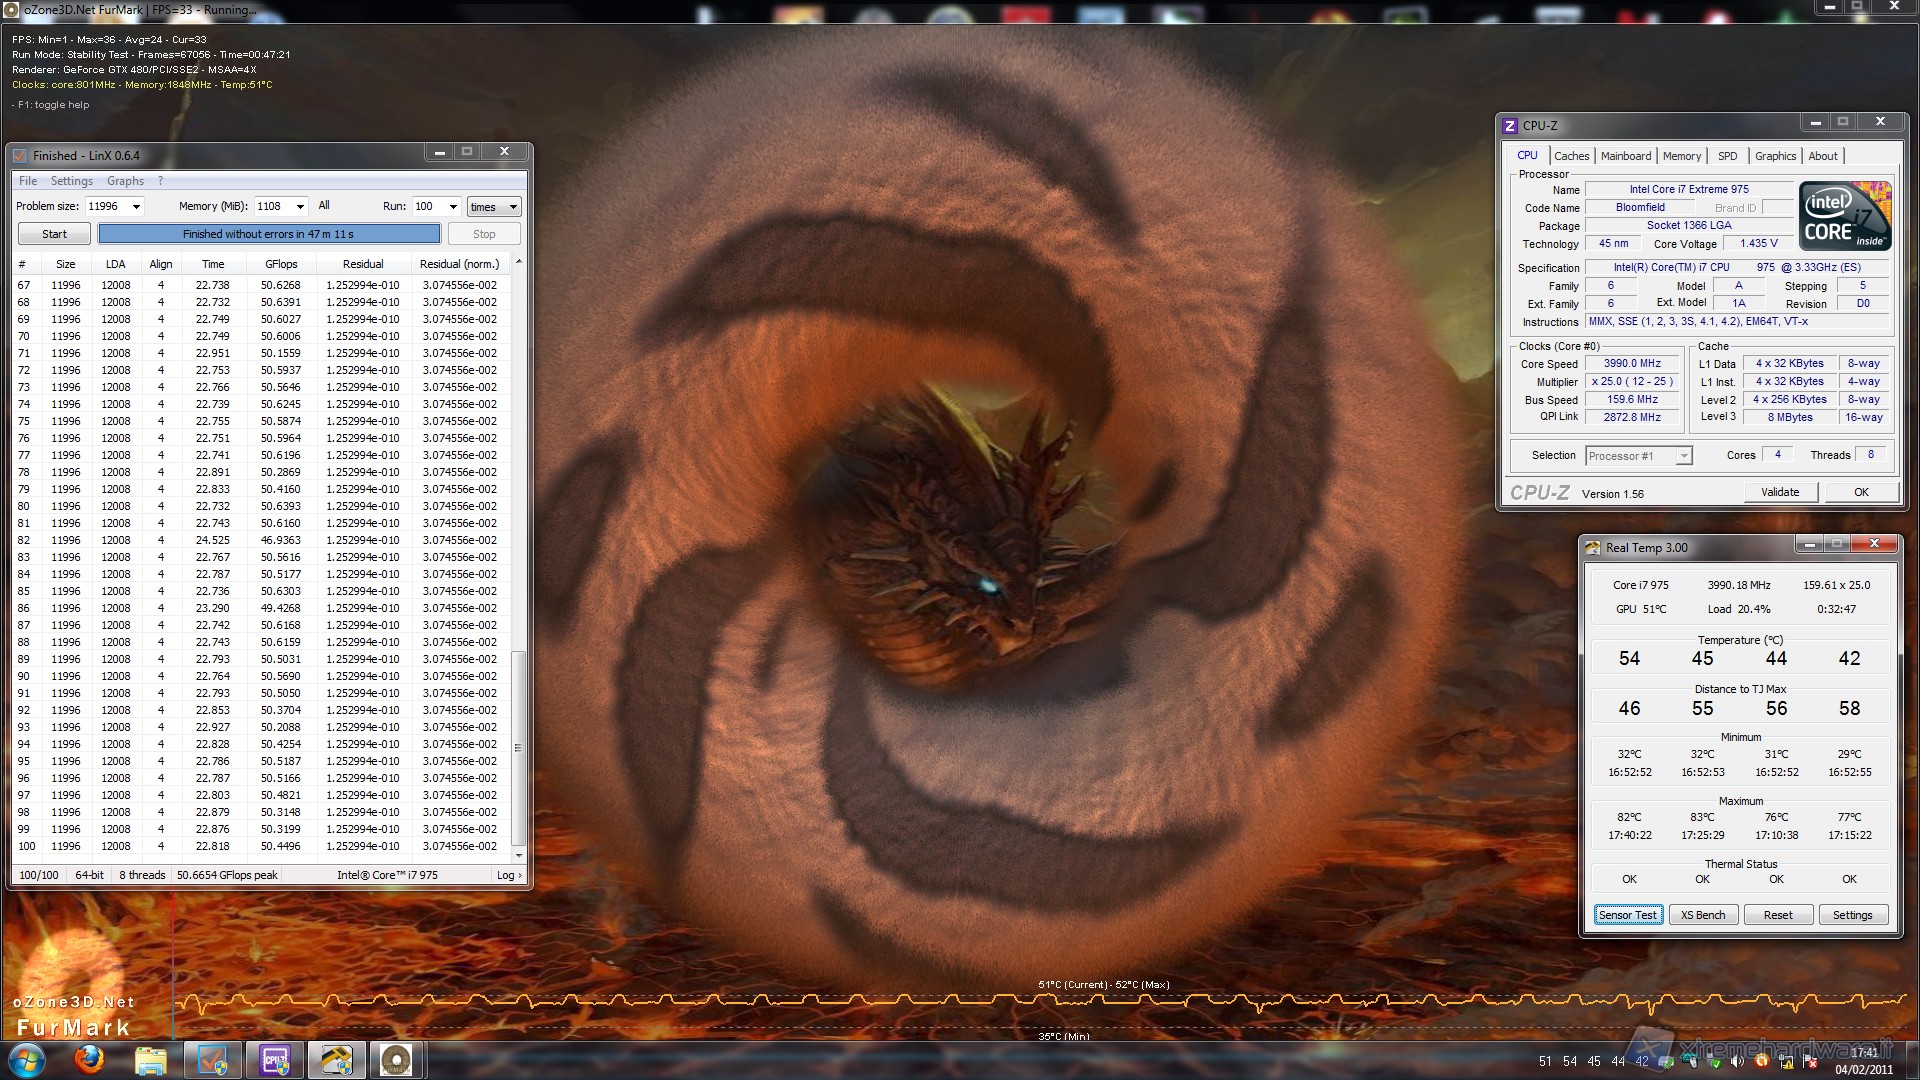Switch to Real Temp taskbar icon

point(336,1059)
